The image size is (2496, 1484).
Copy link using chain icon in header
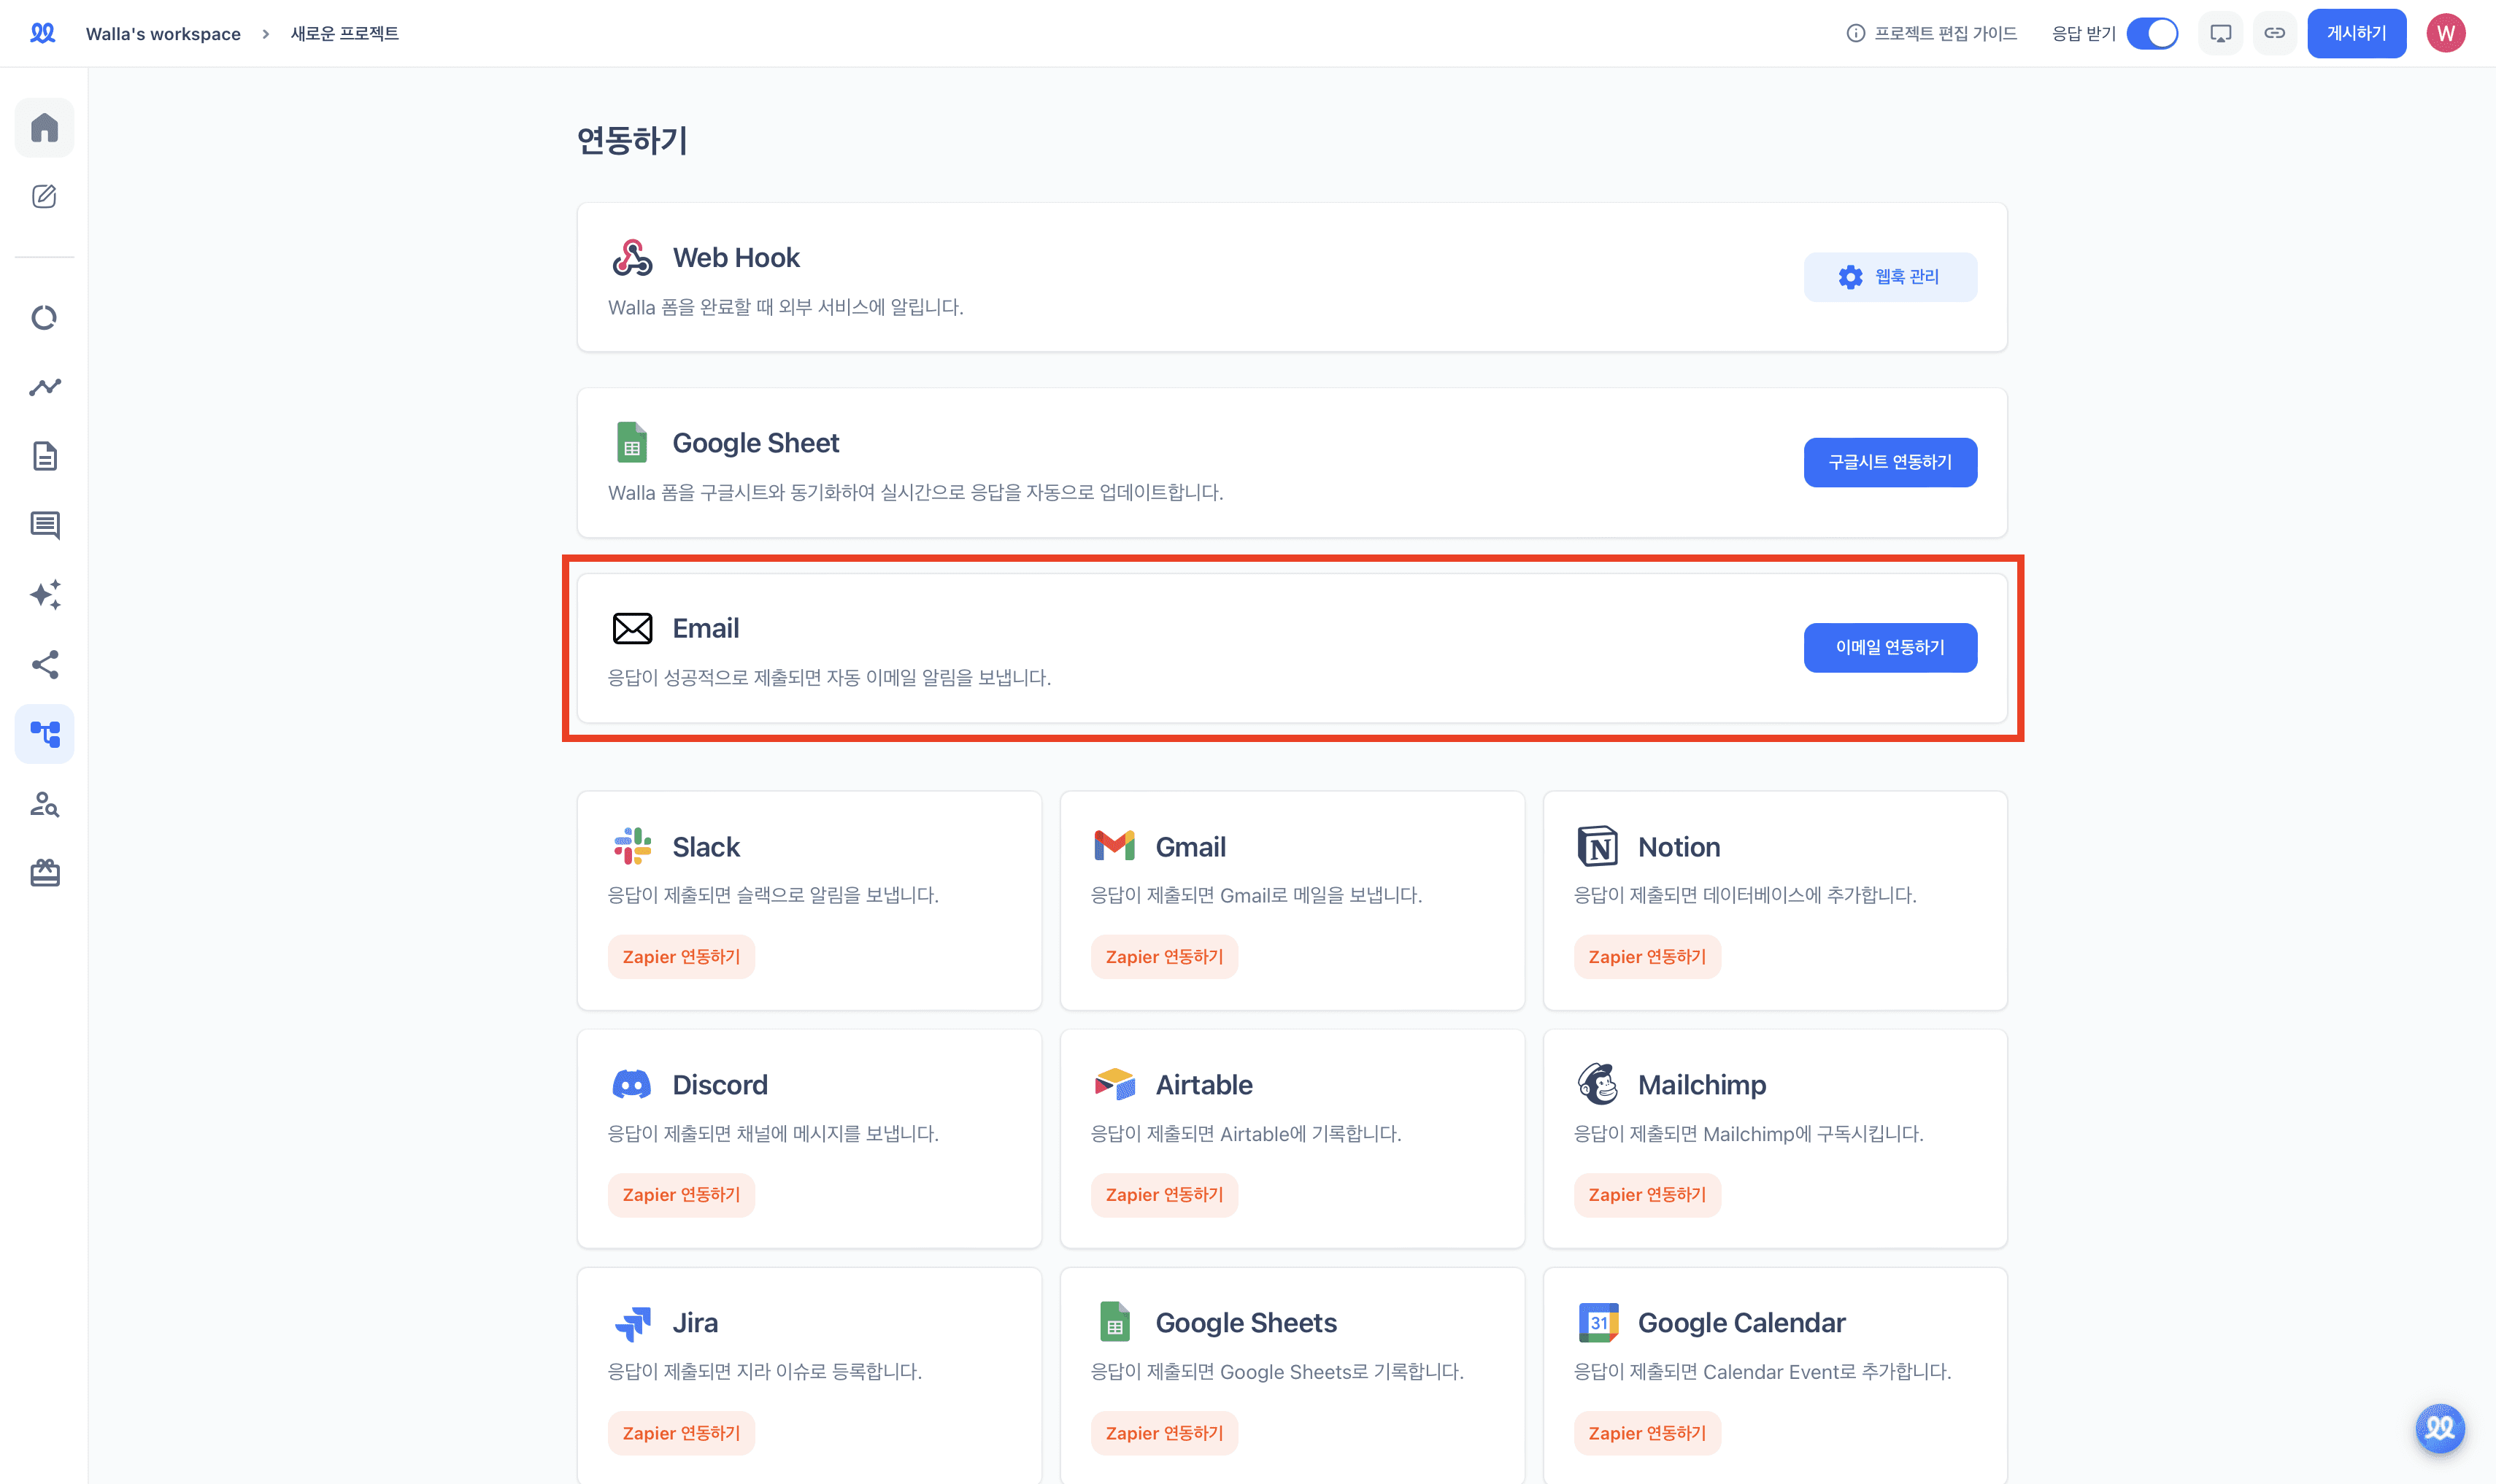pyautogui.click(x=2274, y=33)
